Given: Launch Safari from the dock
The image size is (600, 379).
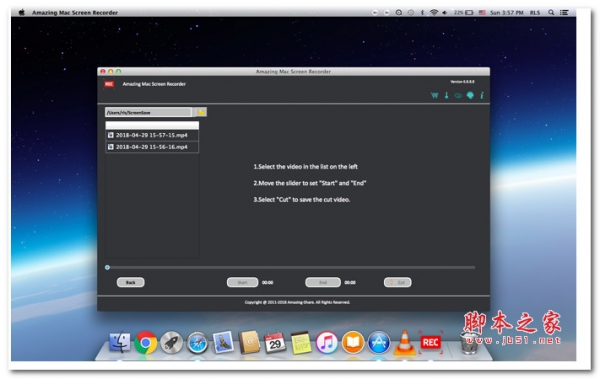Looking at the screenshot, I should (x=197, y=343).
